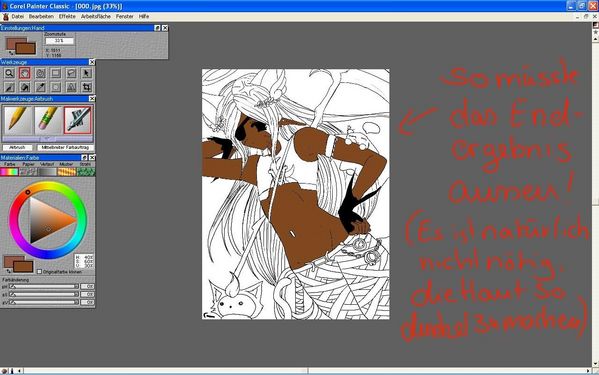
Task: Open the Fenster menu
Action: point(125,17)
